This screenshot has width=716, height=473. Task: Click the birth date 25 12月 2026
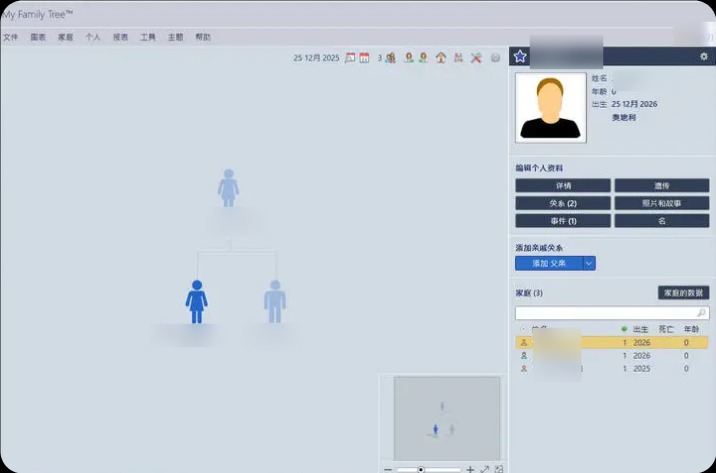point(634,104)
